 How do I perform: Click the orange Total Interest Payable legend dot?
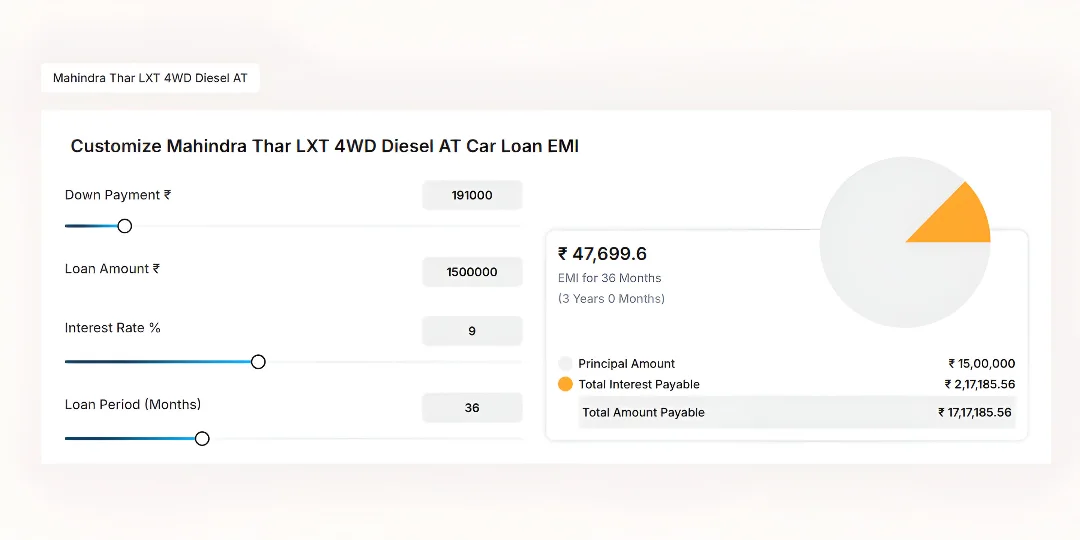point(565,384)
